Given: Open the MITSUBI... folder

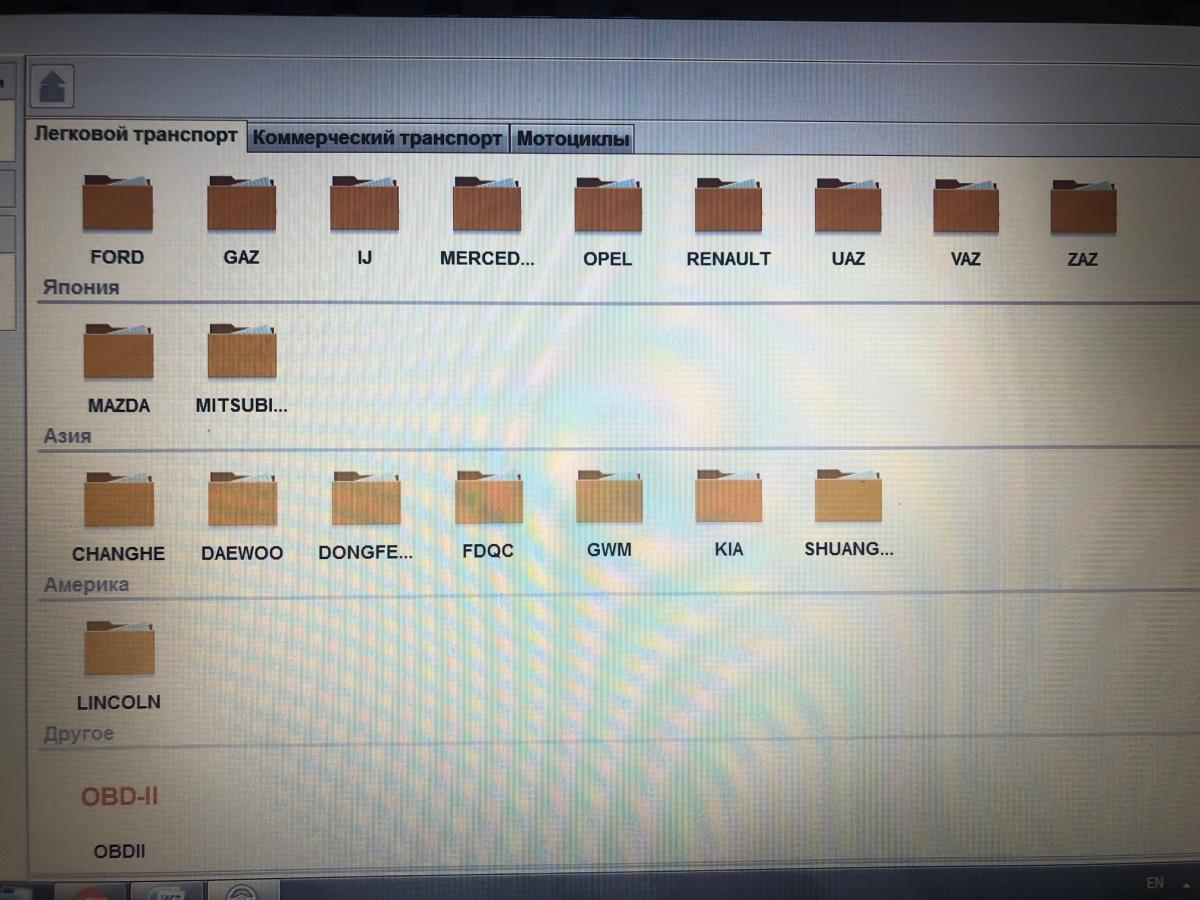Looking at the screenshot, I should tap(241, 351).
